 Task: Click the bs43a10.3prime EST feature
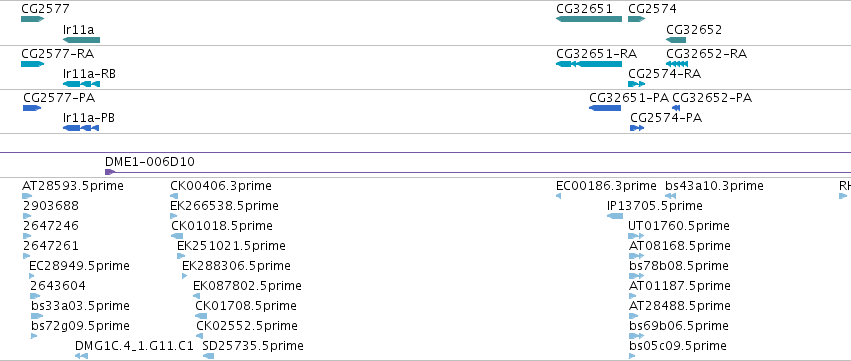click(x=670, y=196)
